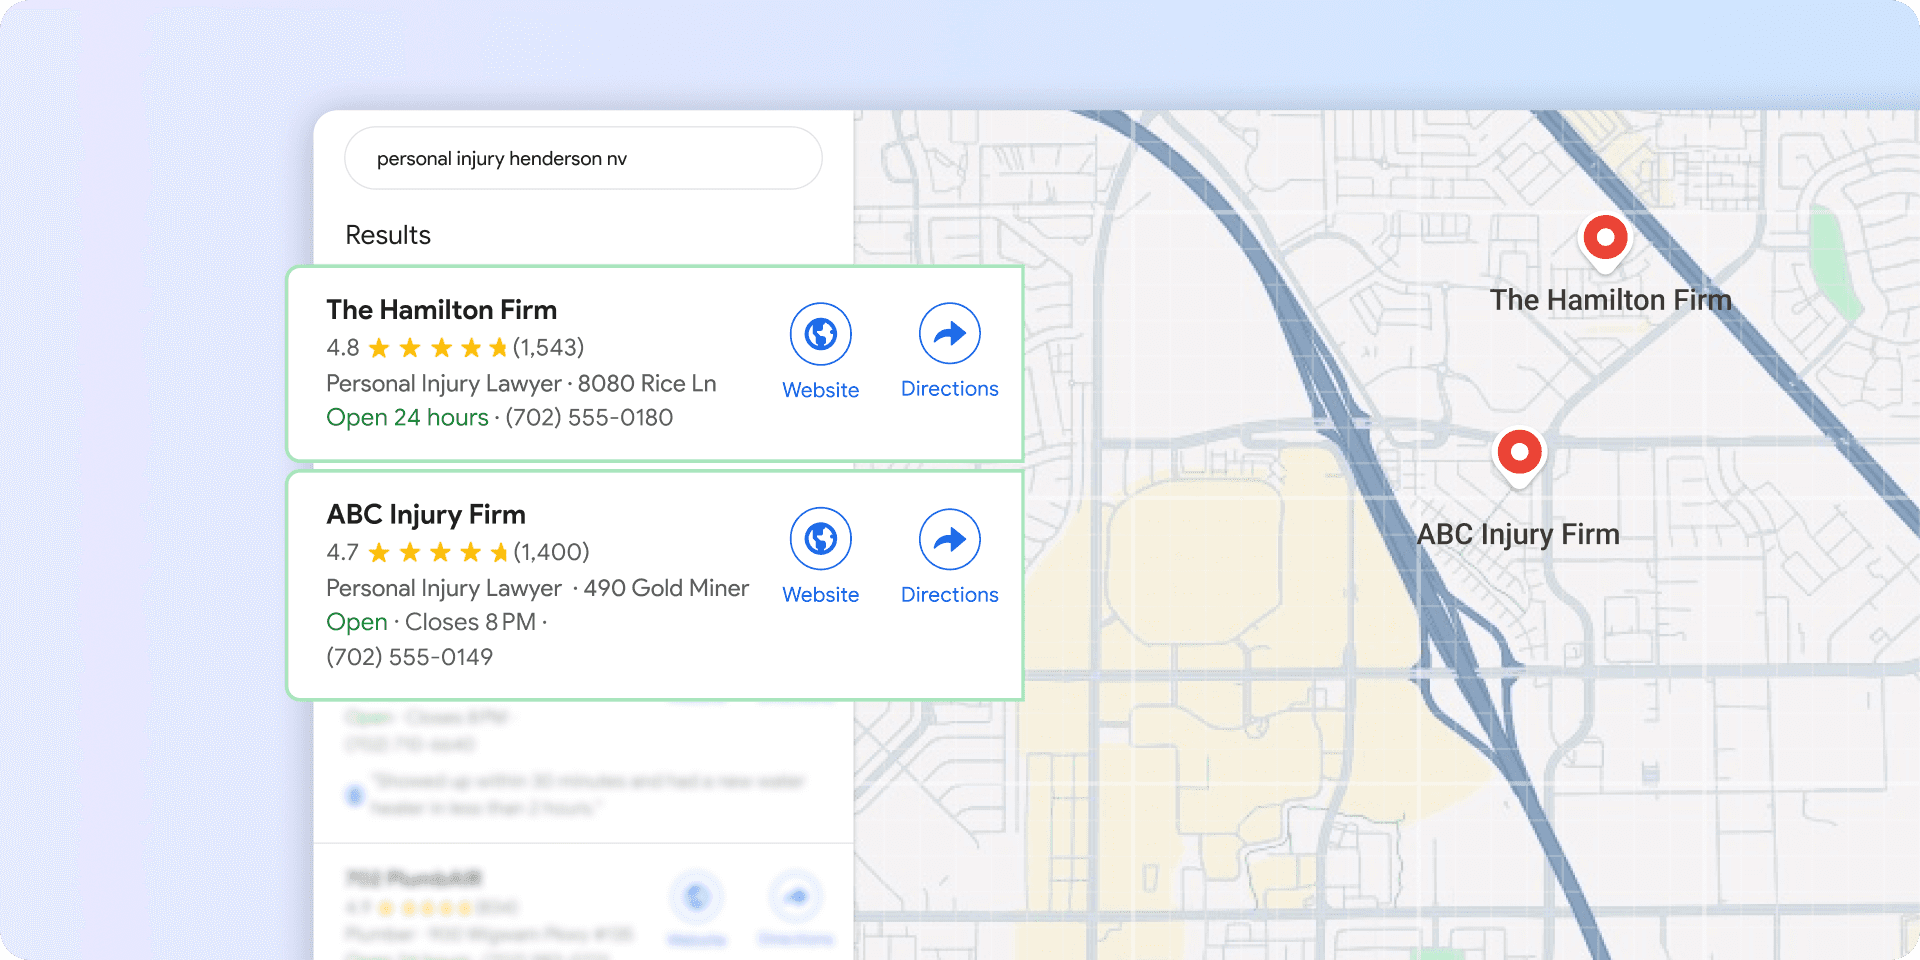This screenshot has width=1920, height=960.
Task: Select The Hamilton Firm result card
Action: click(655, 362)
